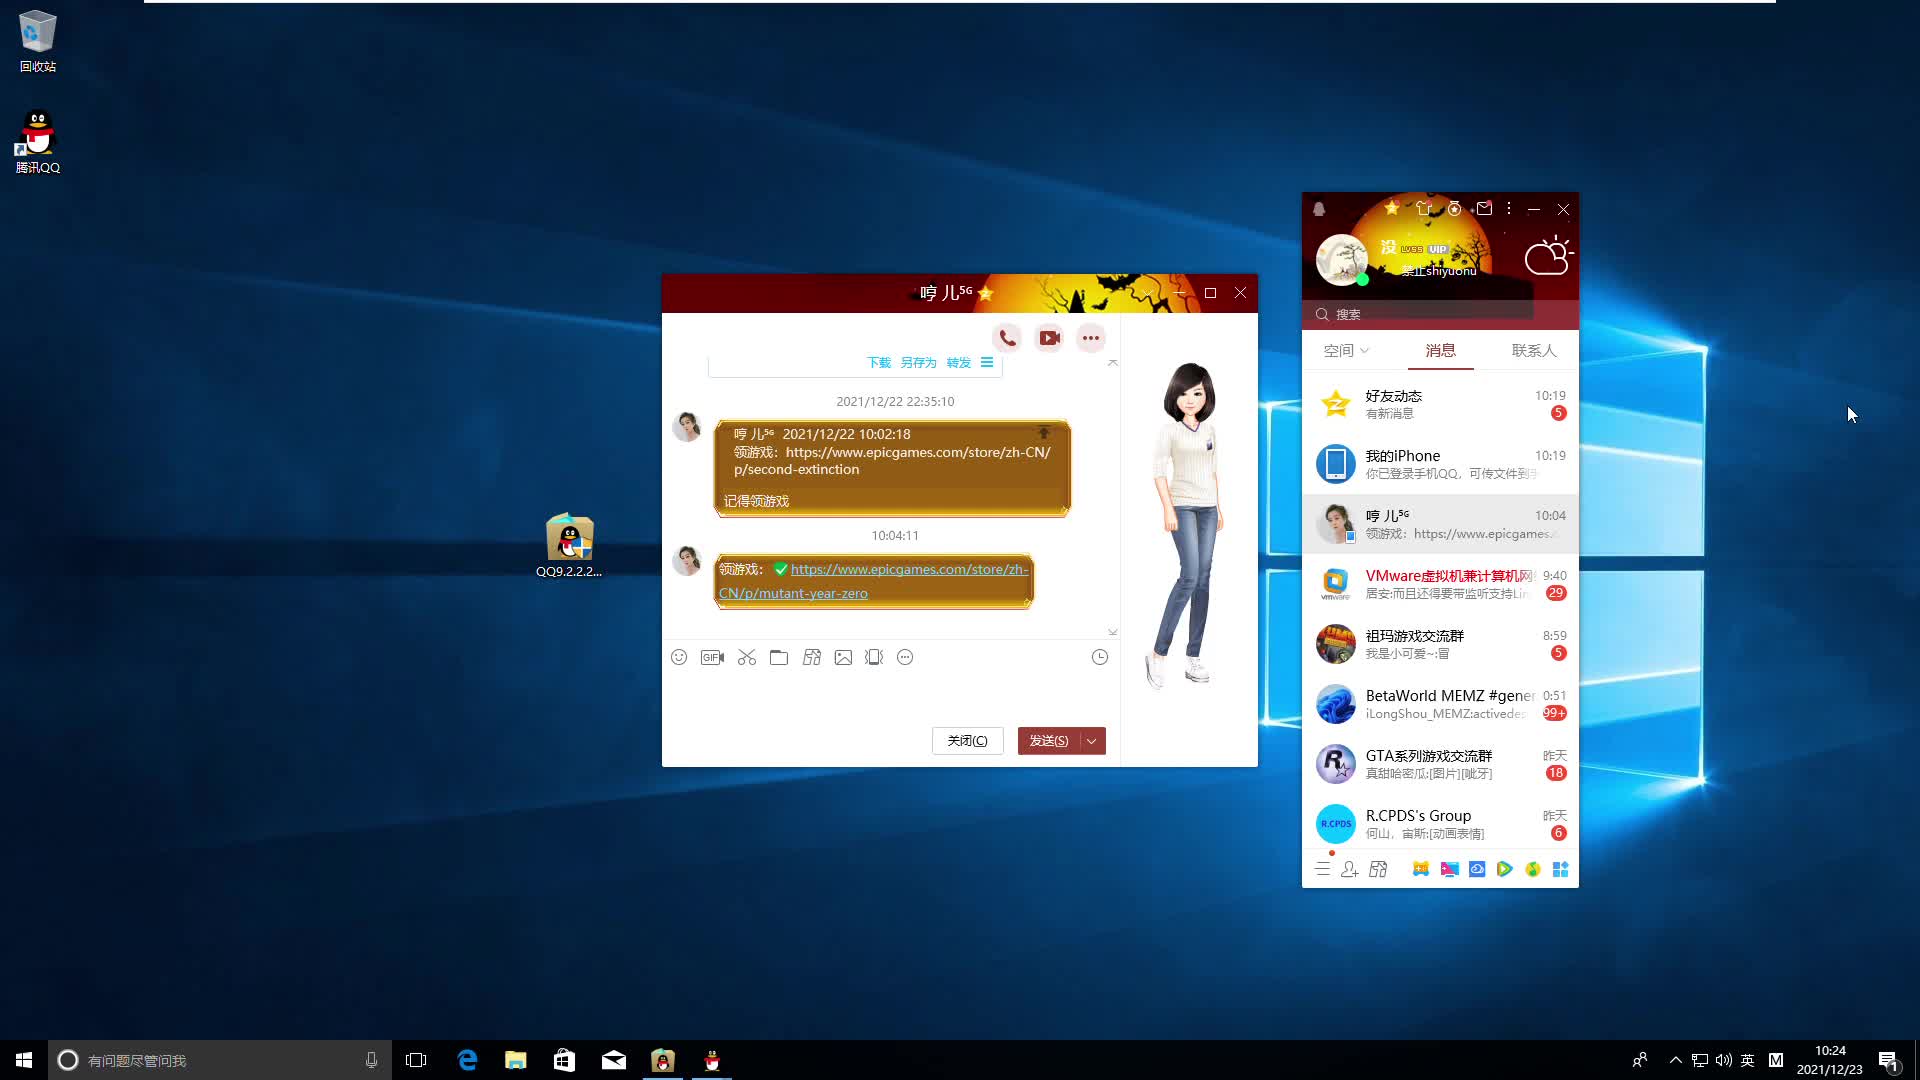Image resolution: width=1920 pixels, height=1080 pixels.
Task: Switch to the 联系人 tab
Action: [1533, 350]
